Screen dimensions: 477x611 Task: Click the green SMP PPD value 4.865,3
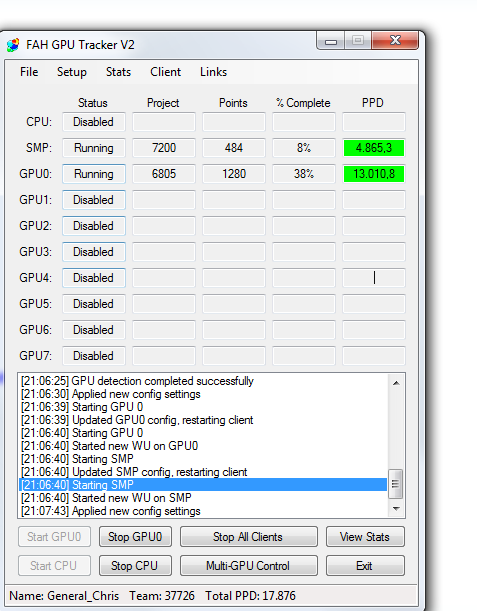374,148
